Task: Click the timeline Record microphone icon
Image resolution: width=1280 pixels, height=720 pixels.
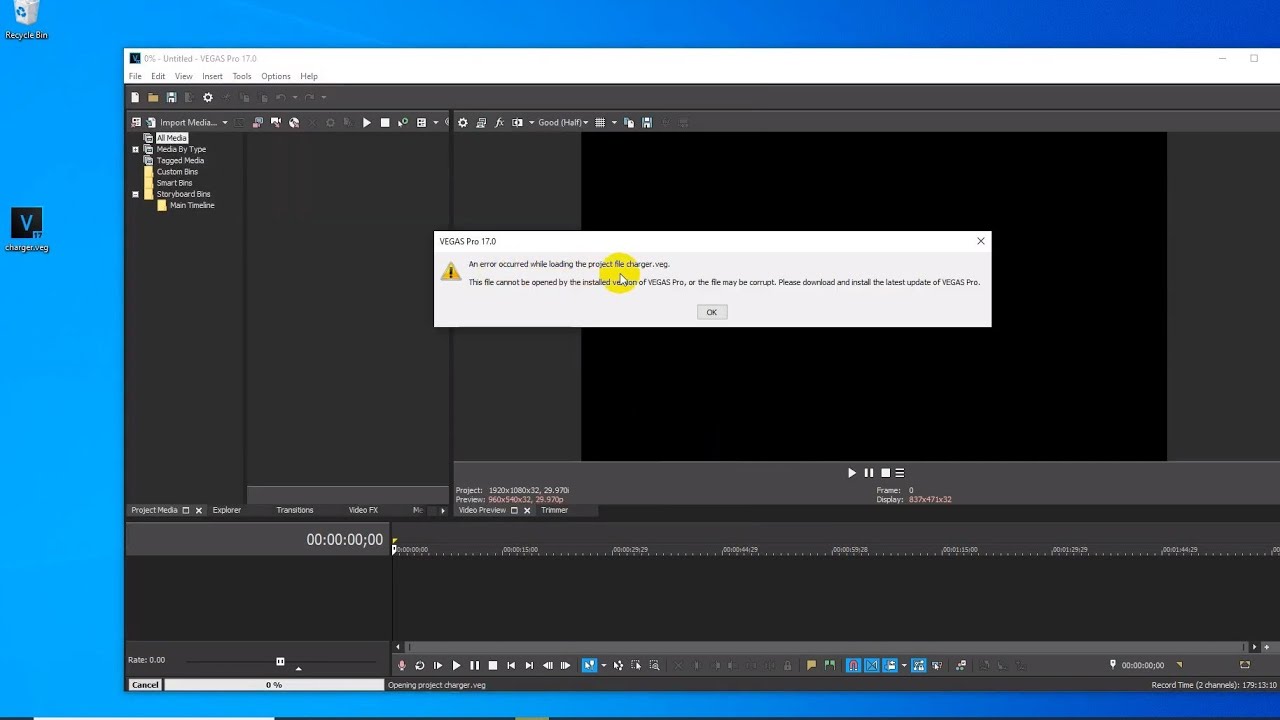Action: (x=402, y=665)
